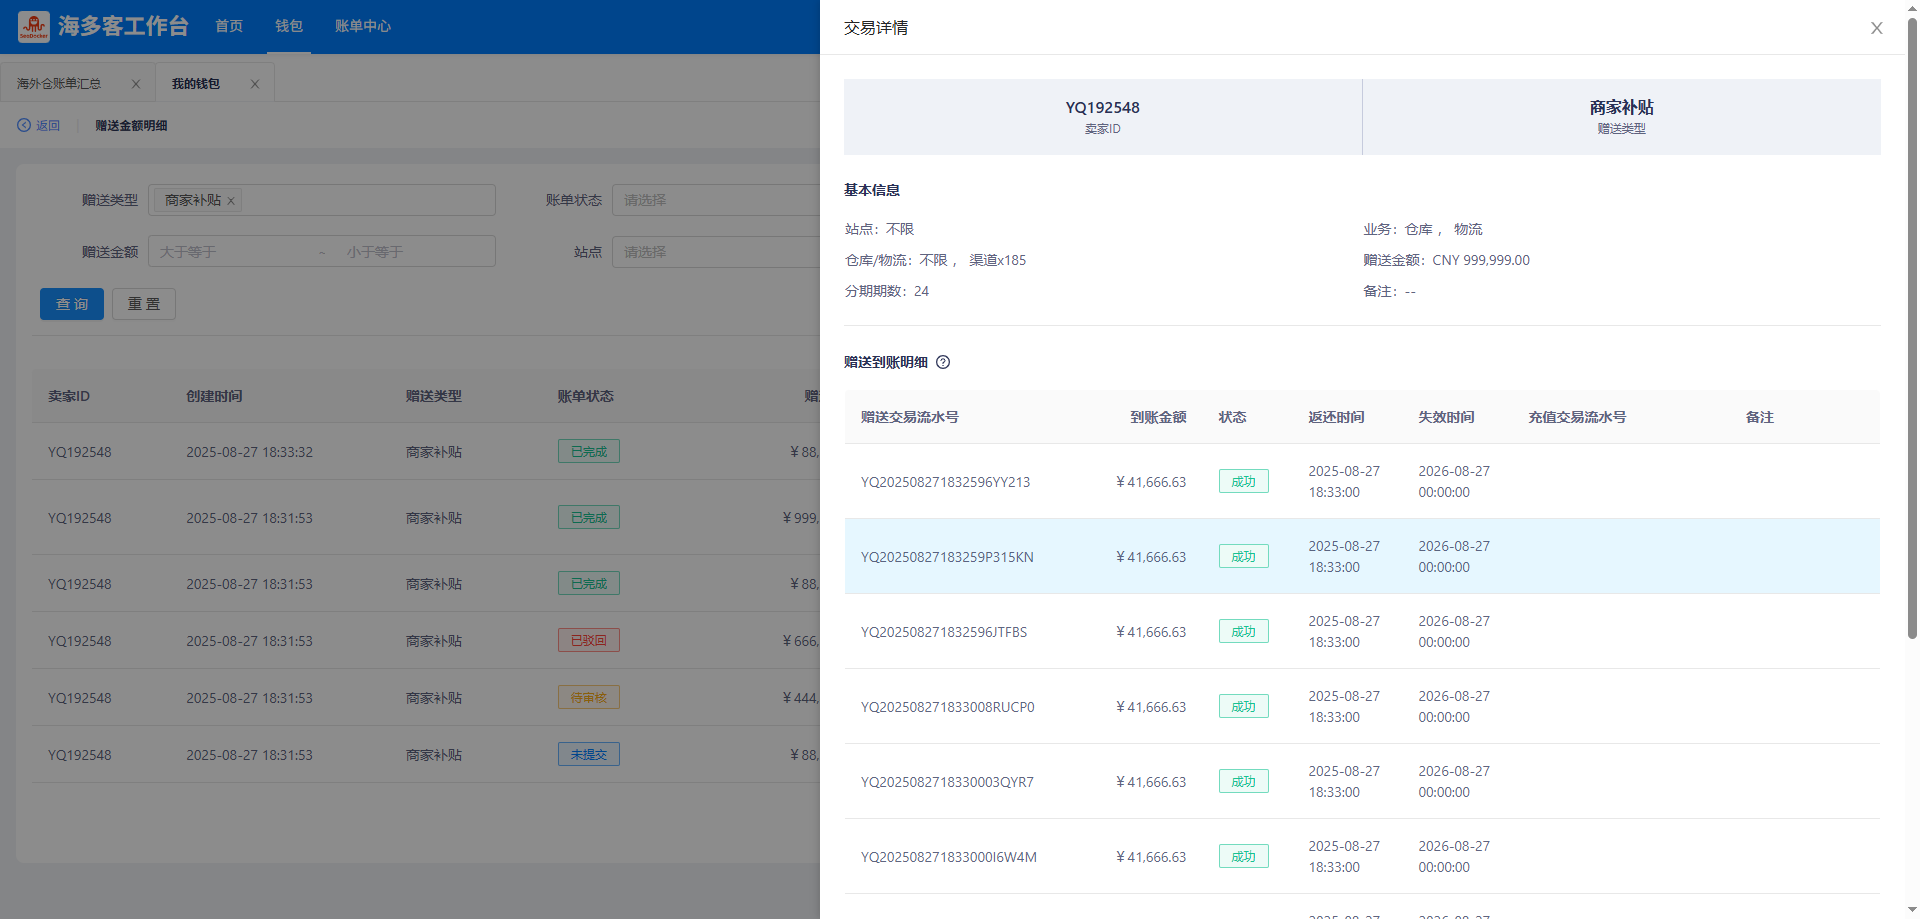This screenshot has height=919, width=1920.
Task: Click the 查询 button
Action: [72, 304]
